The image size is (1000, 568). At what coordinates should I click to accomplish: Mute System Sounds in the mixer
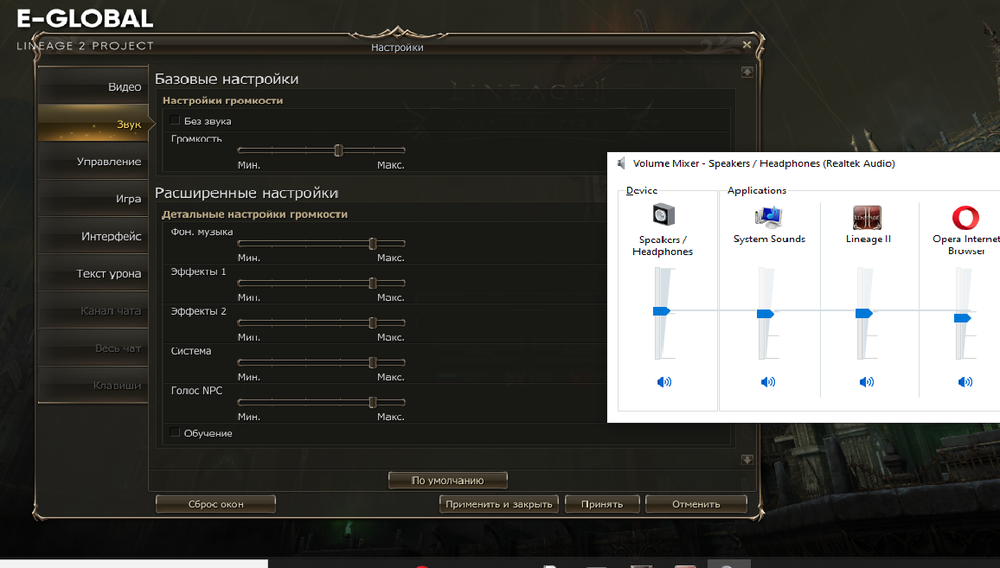[768, 382]
